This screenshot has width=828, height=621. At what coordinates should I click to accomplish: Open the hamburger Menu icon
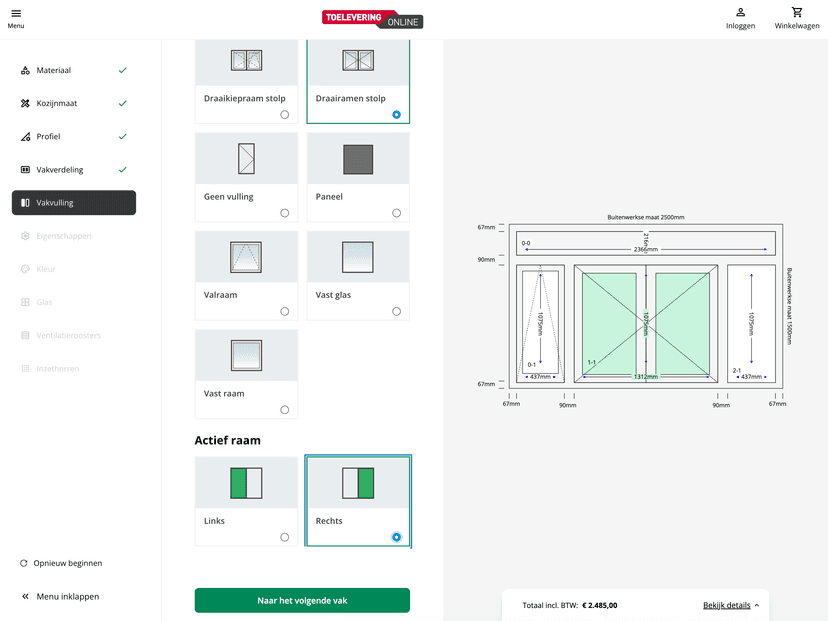[x=16, y=13]
